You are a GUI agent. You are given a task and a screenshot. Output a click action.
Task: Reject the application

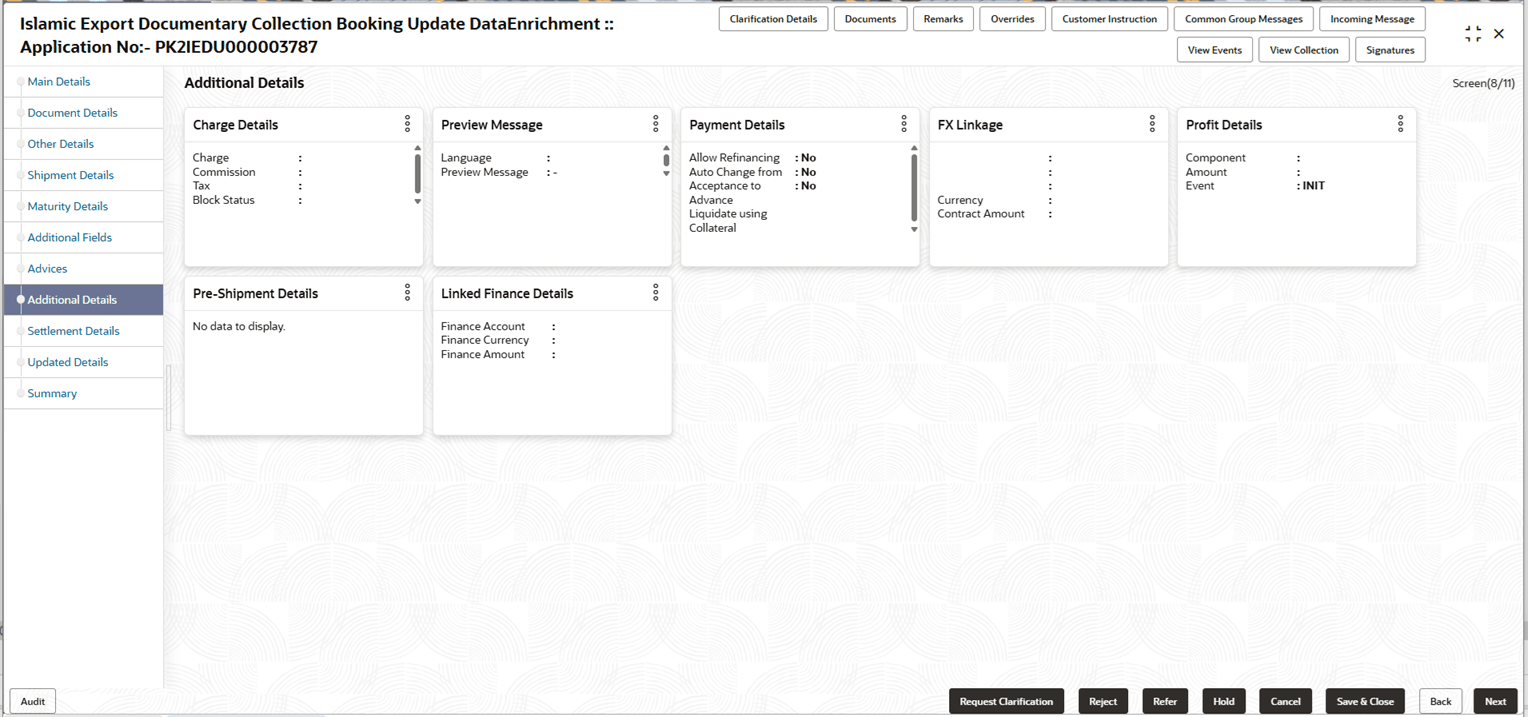coord(1103,701)
